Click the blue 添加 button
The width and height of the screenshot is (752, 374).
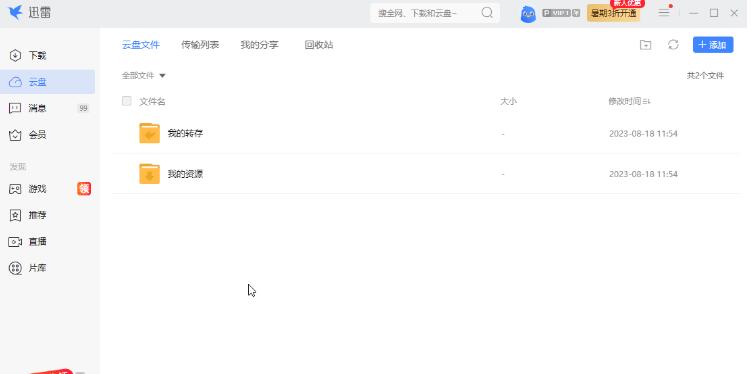click(x=713, y=45)
